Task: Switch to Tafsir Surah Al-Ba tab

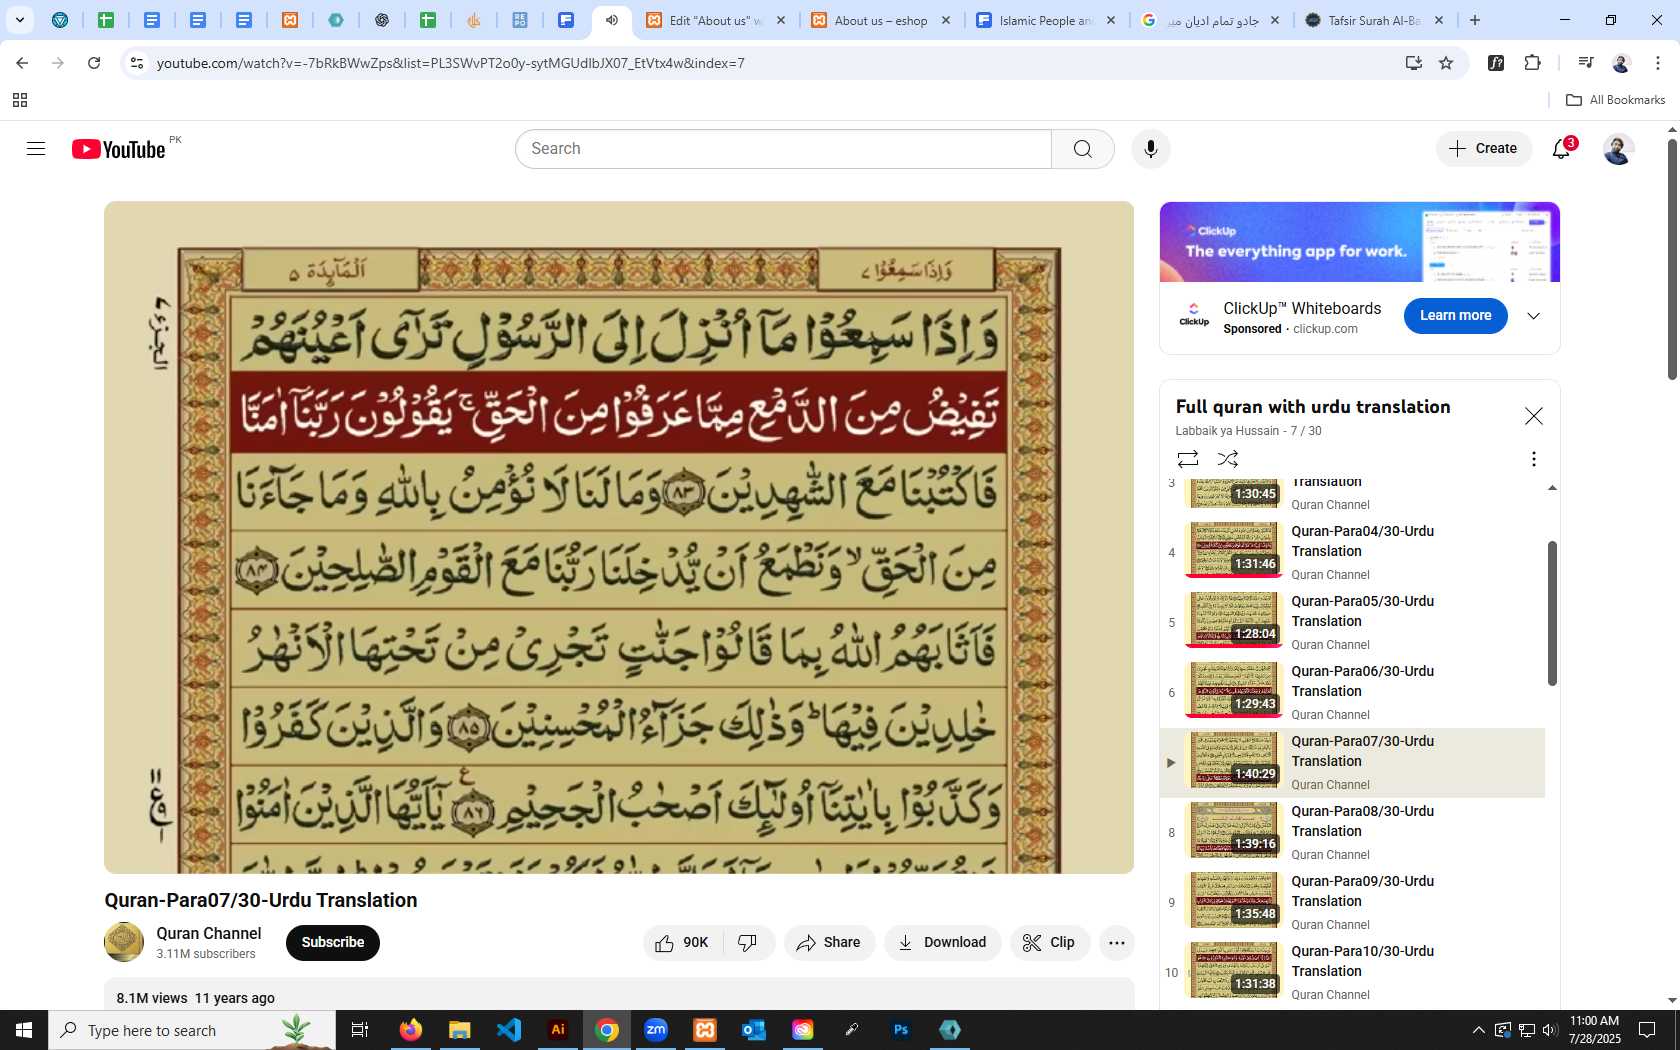Action: pyautogui.click(x=1374, y=20)
